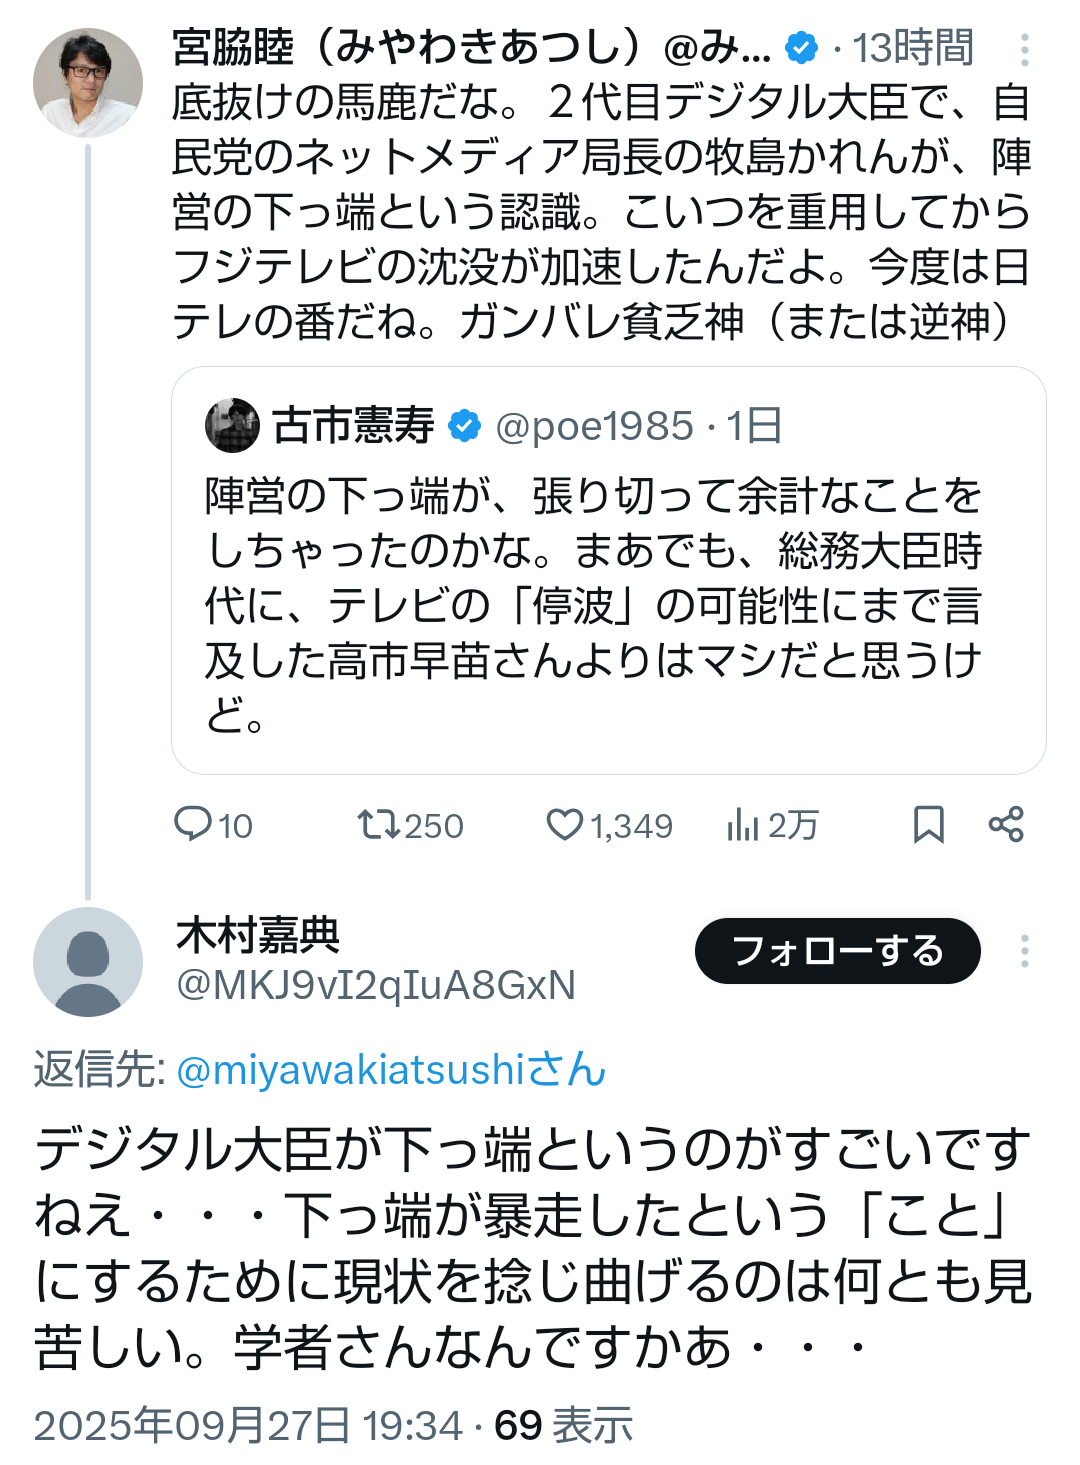
Task: Click the reply icon with 10 replies
Action: click(193, 825)
